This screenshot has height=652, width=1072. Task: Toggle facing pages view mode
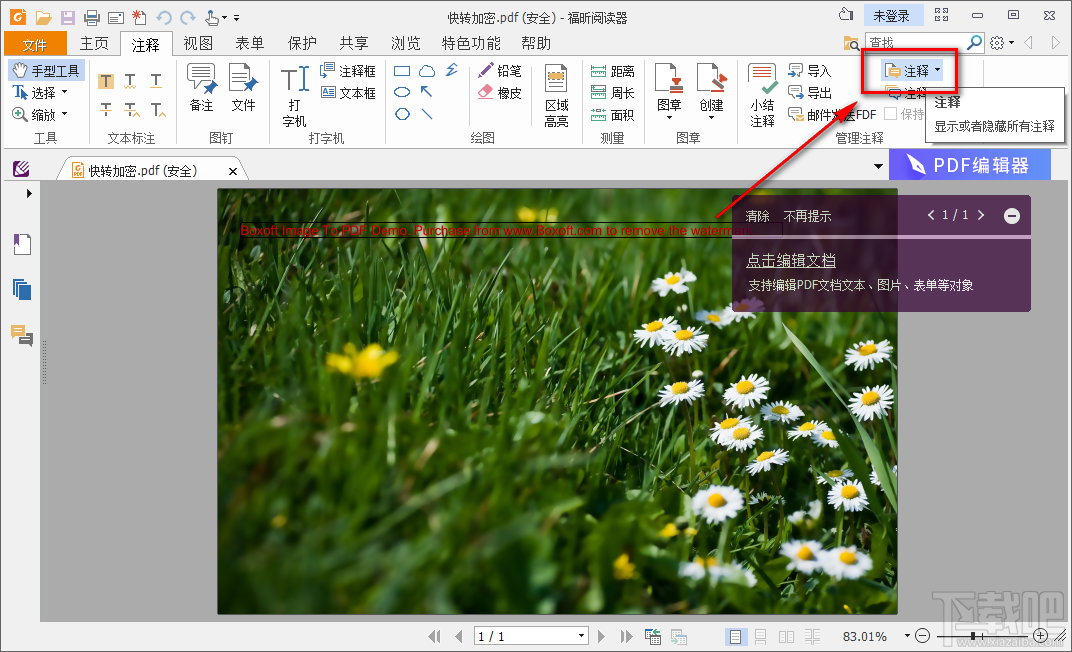click(x=786, y=636)
